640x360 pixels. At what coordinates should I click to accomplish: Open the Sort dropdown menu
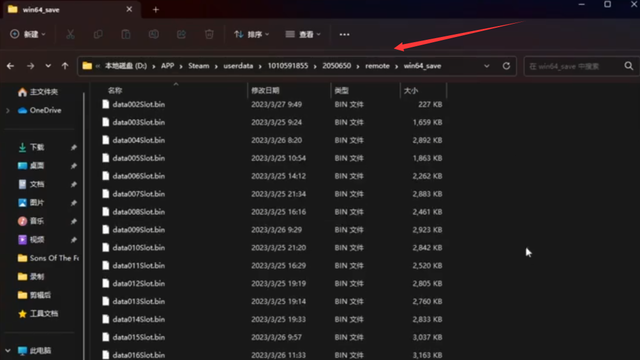(x=251, y=34)
